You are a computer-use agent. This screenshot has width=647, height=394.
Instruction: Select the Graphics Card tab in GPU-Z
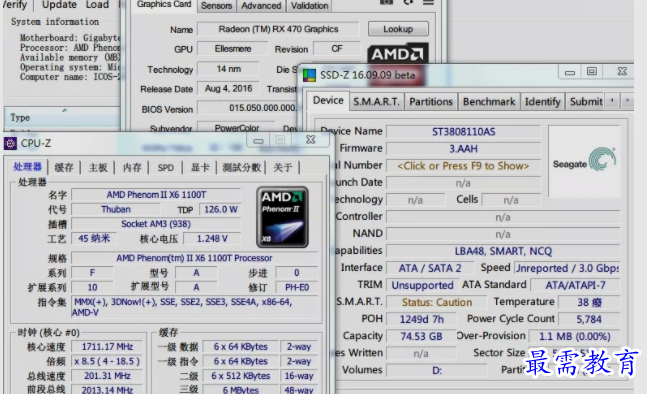point(164,5)
